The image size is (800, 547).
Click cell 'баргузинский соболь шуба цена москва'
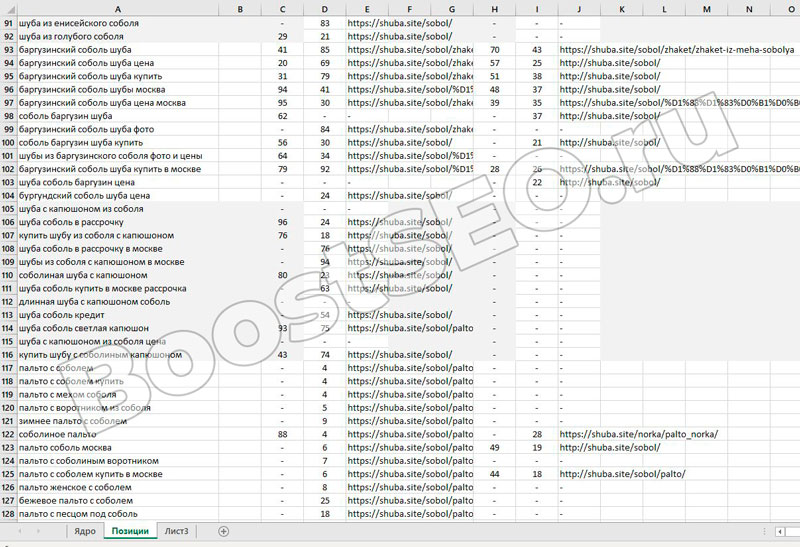pyautogui.click(x=118, y=103)
